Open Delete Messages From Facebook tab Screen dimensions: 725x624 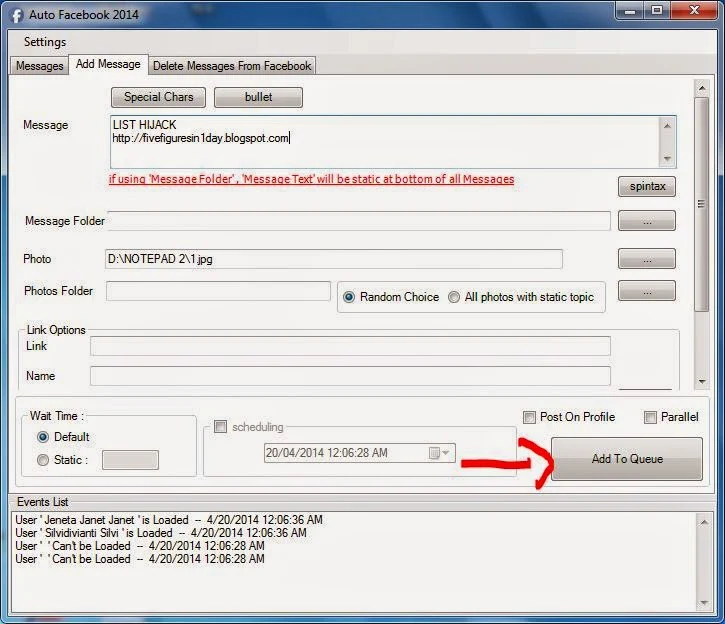click(232, 66)
